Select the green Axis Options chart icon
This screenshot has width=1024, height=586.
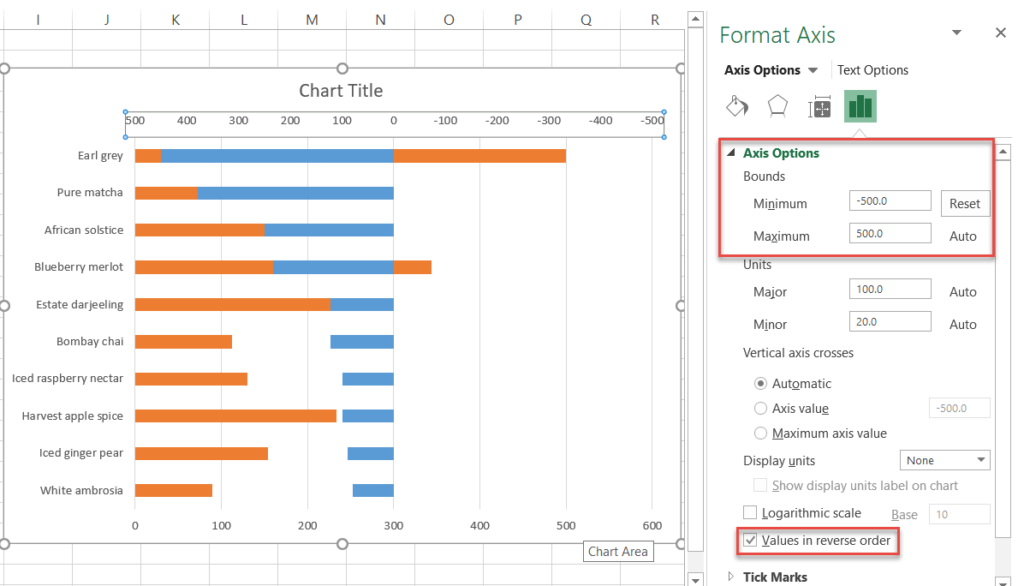pyautogui.click(x=860, y=104)
